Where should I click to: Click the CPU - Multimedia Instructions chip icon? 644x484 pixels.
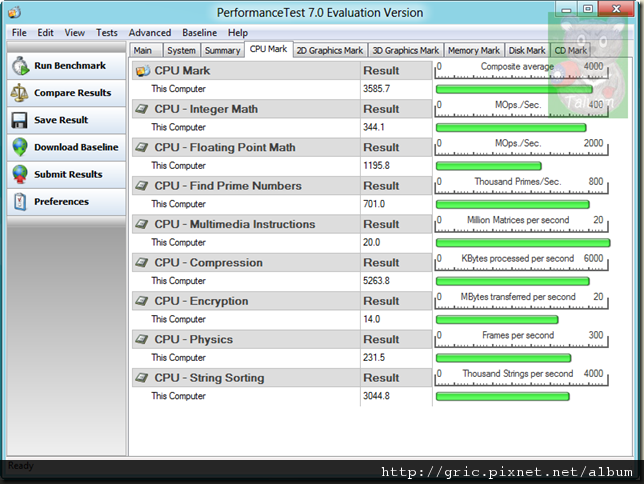(x=142, y=224)
